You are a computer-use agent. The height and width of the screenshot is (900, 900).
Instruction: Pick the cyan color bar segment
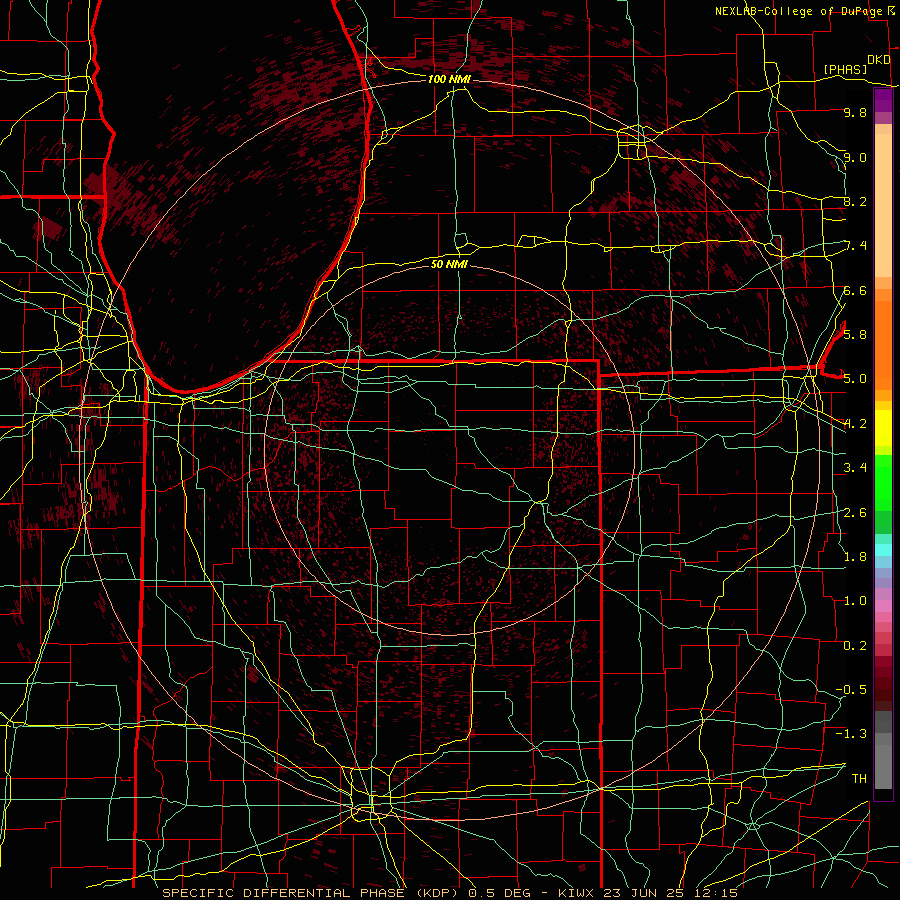883,550
